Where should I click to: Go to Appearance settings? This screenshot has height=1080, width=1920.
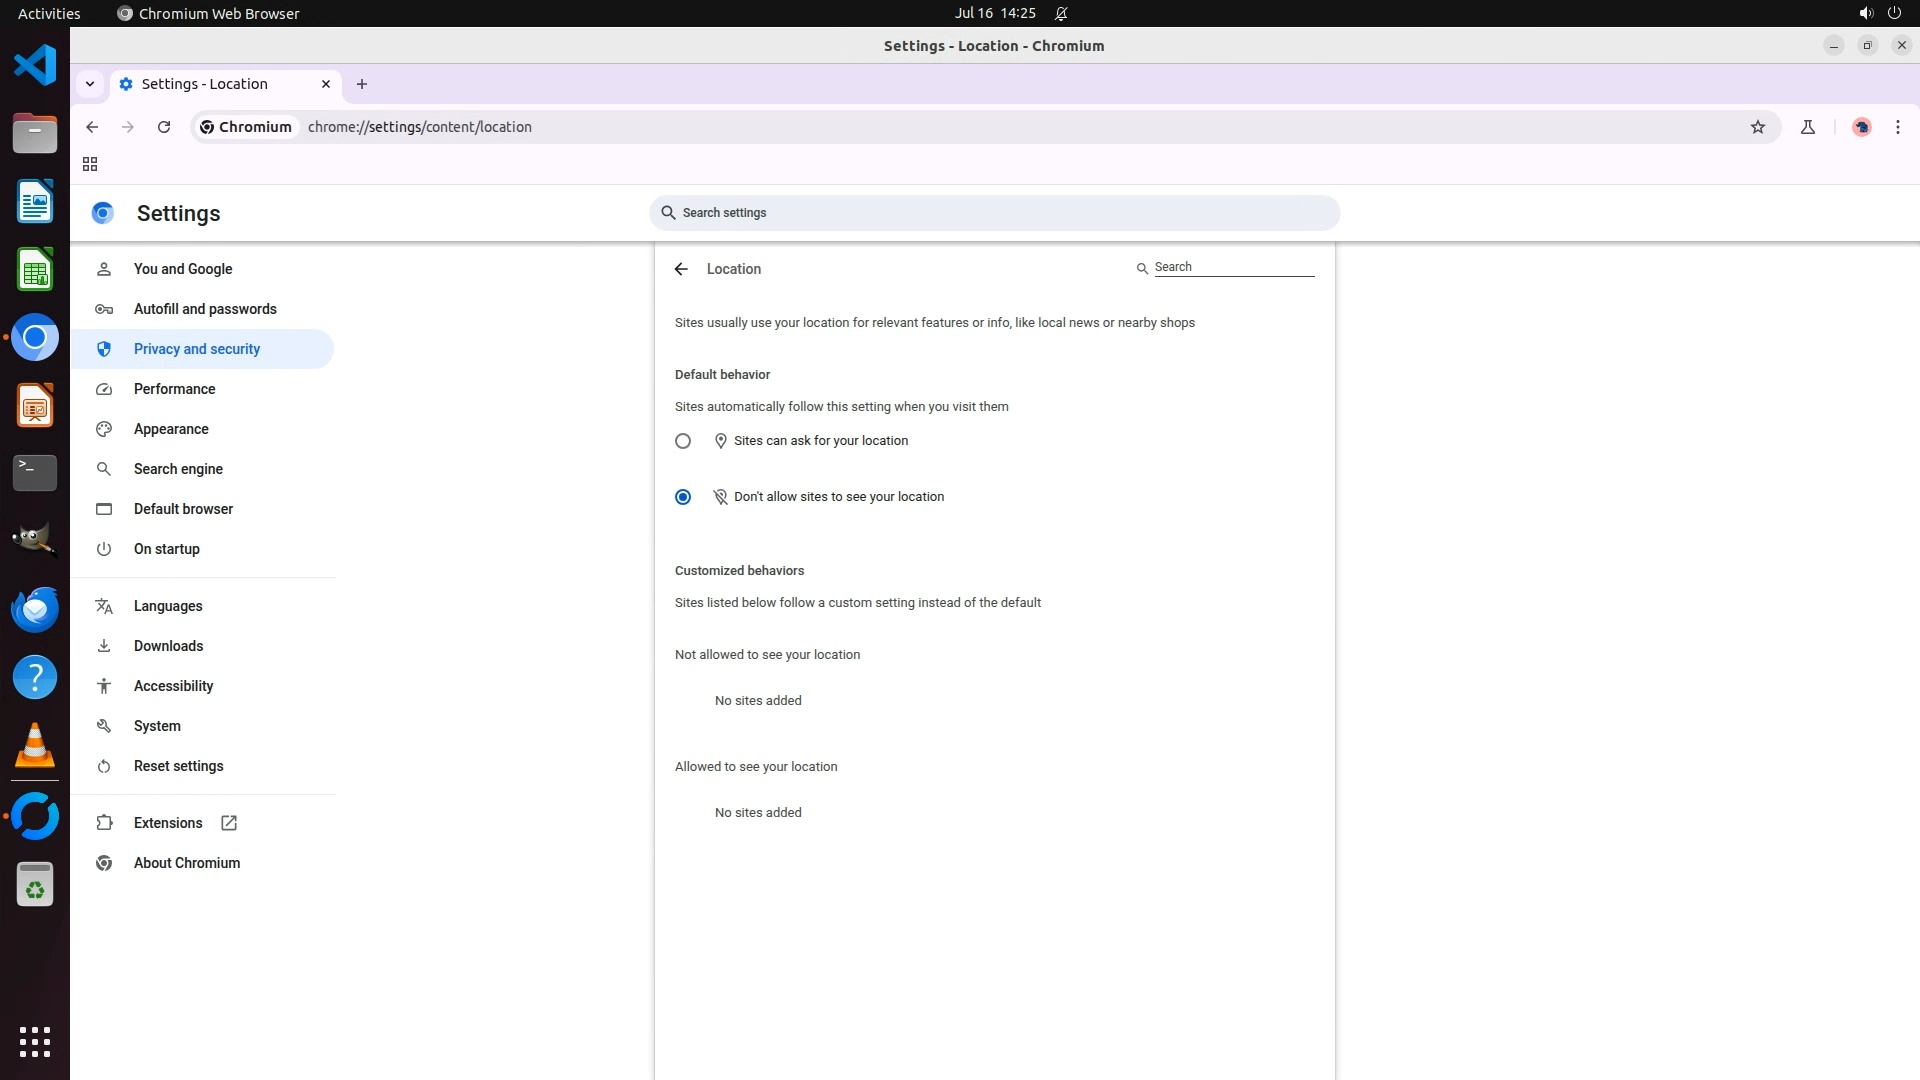(x=171, y=429)
